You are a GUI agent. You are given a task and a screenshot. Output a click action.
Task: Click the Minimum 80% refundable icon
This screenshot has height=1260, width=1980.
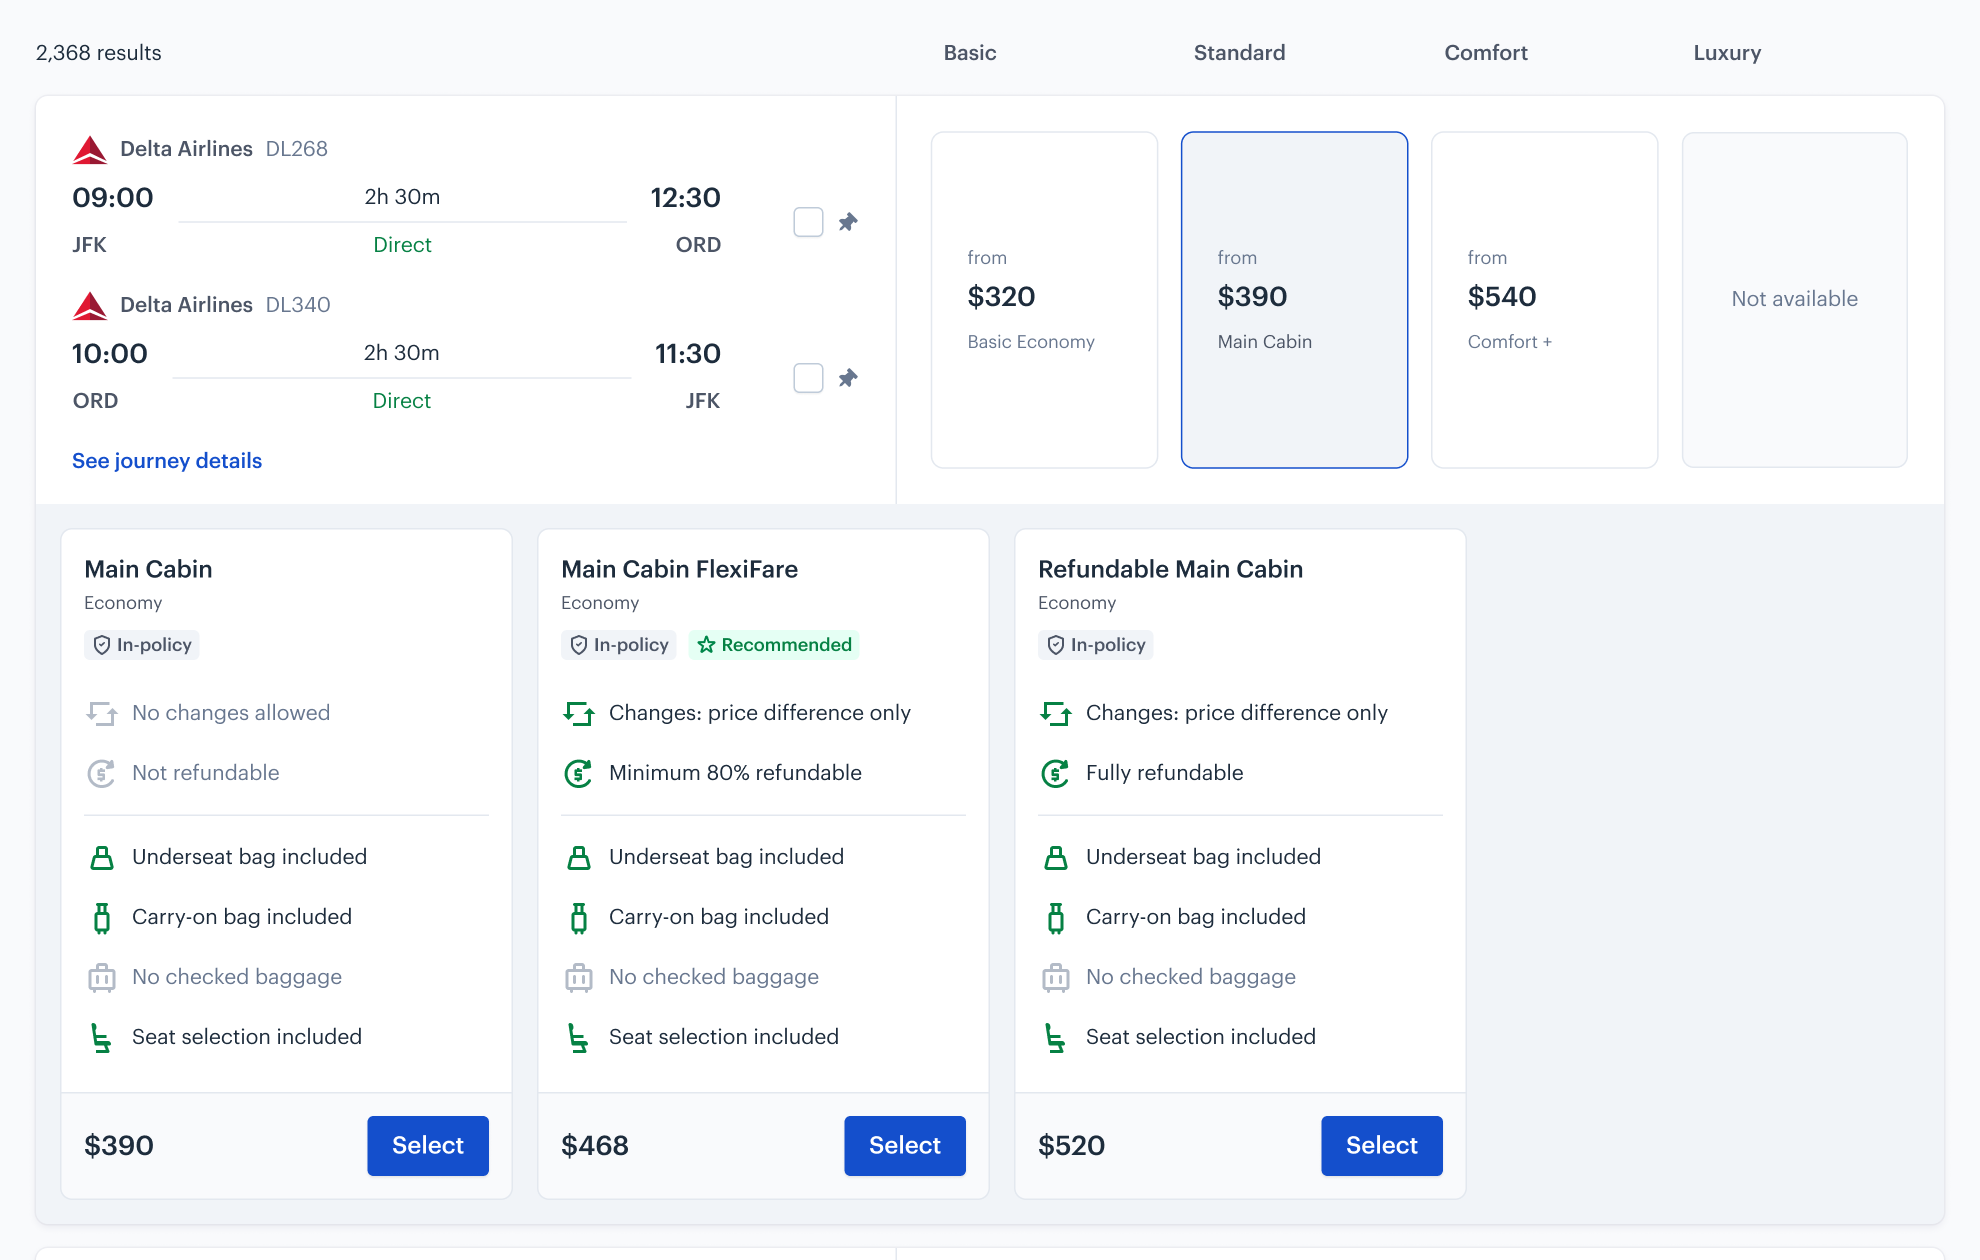pyautogui.click(x=578, y=773)
